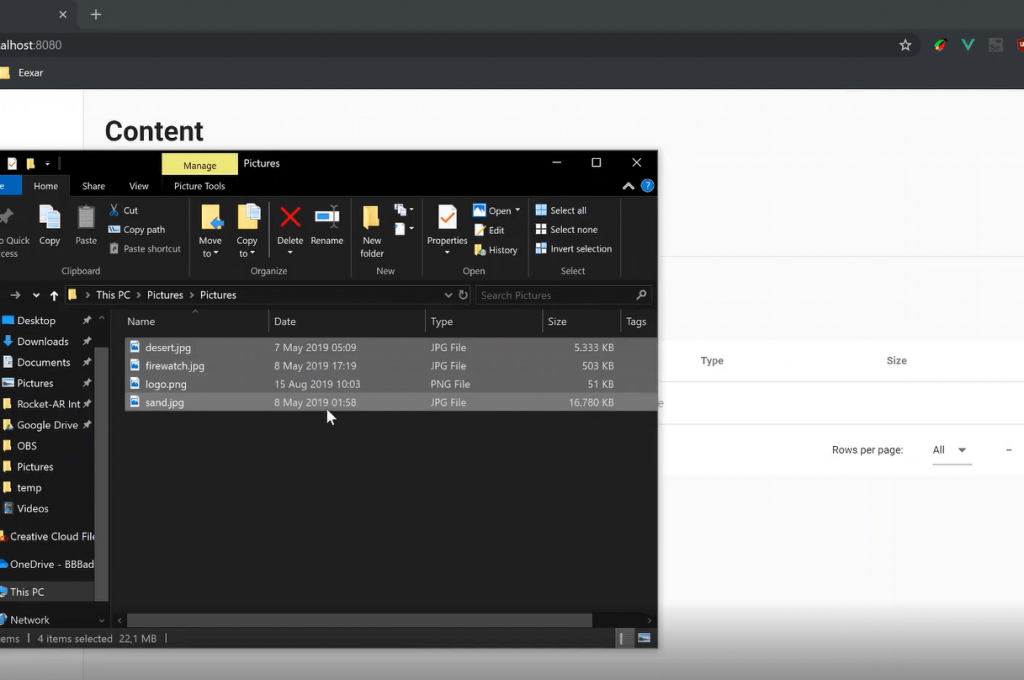Click the green V browser extension icon
1024x680 pixels.
click(968, 44)
